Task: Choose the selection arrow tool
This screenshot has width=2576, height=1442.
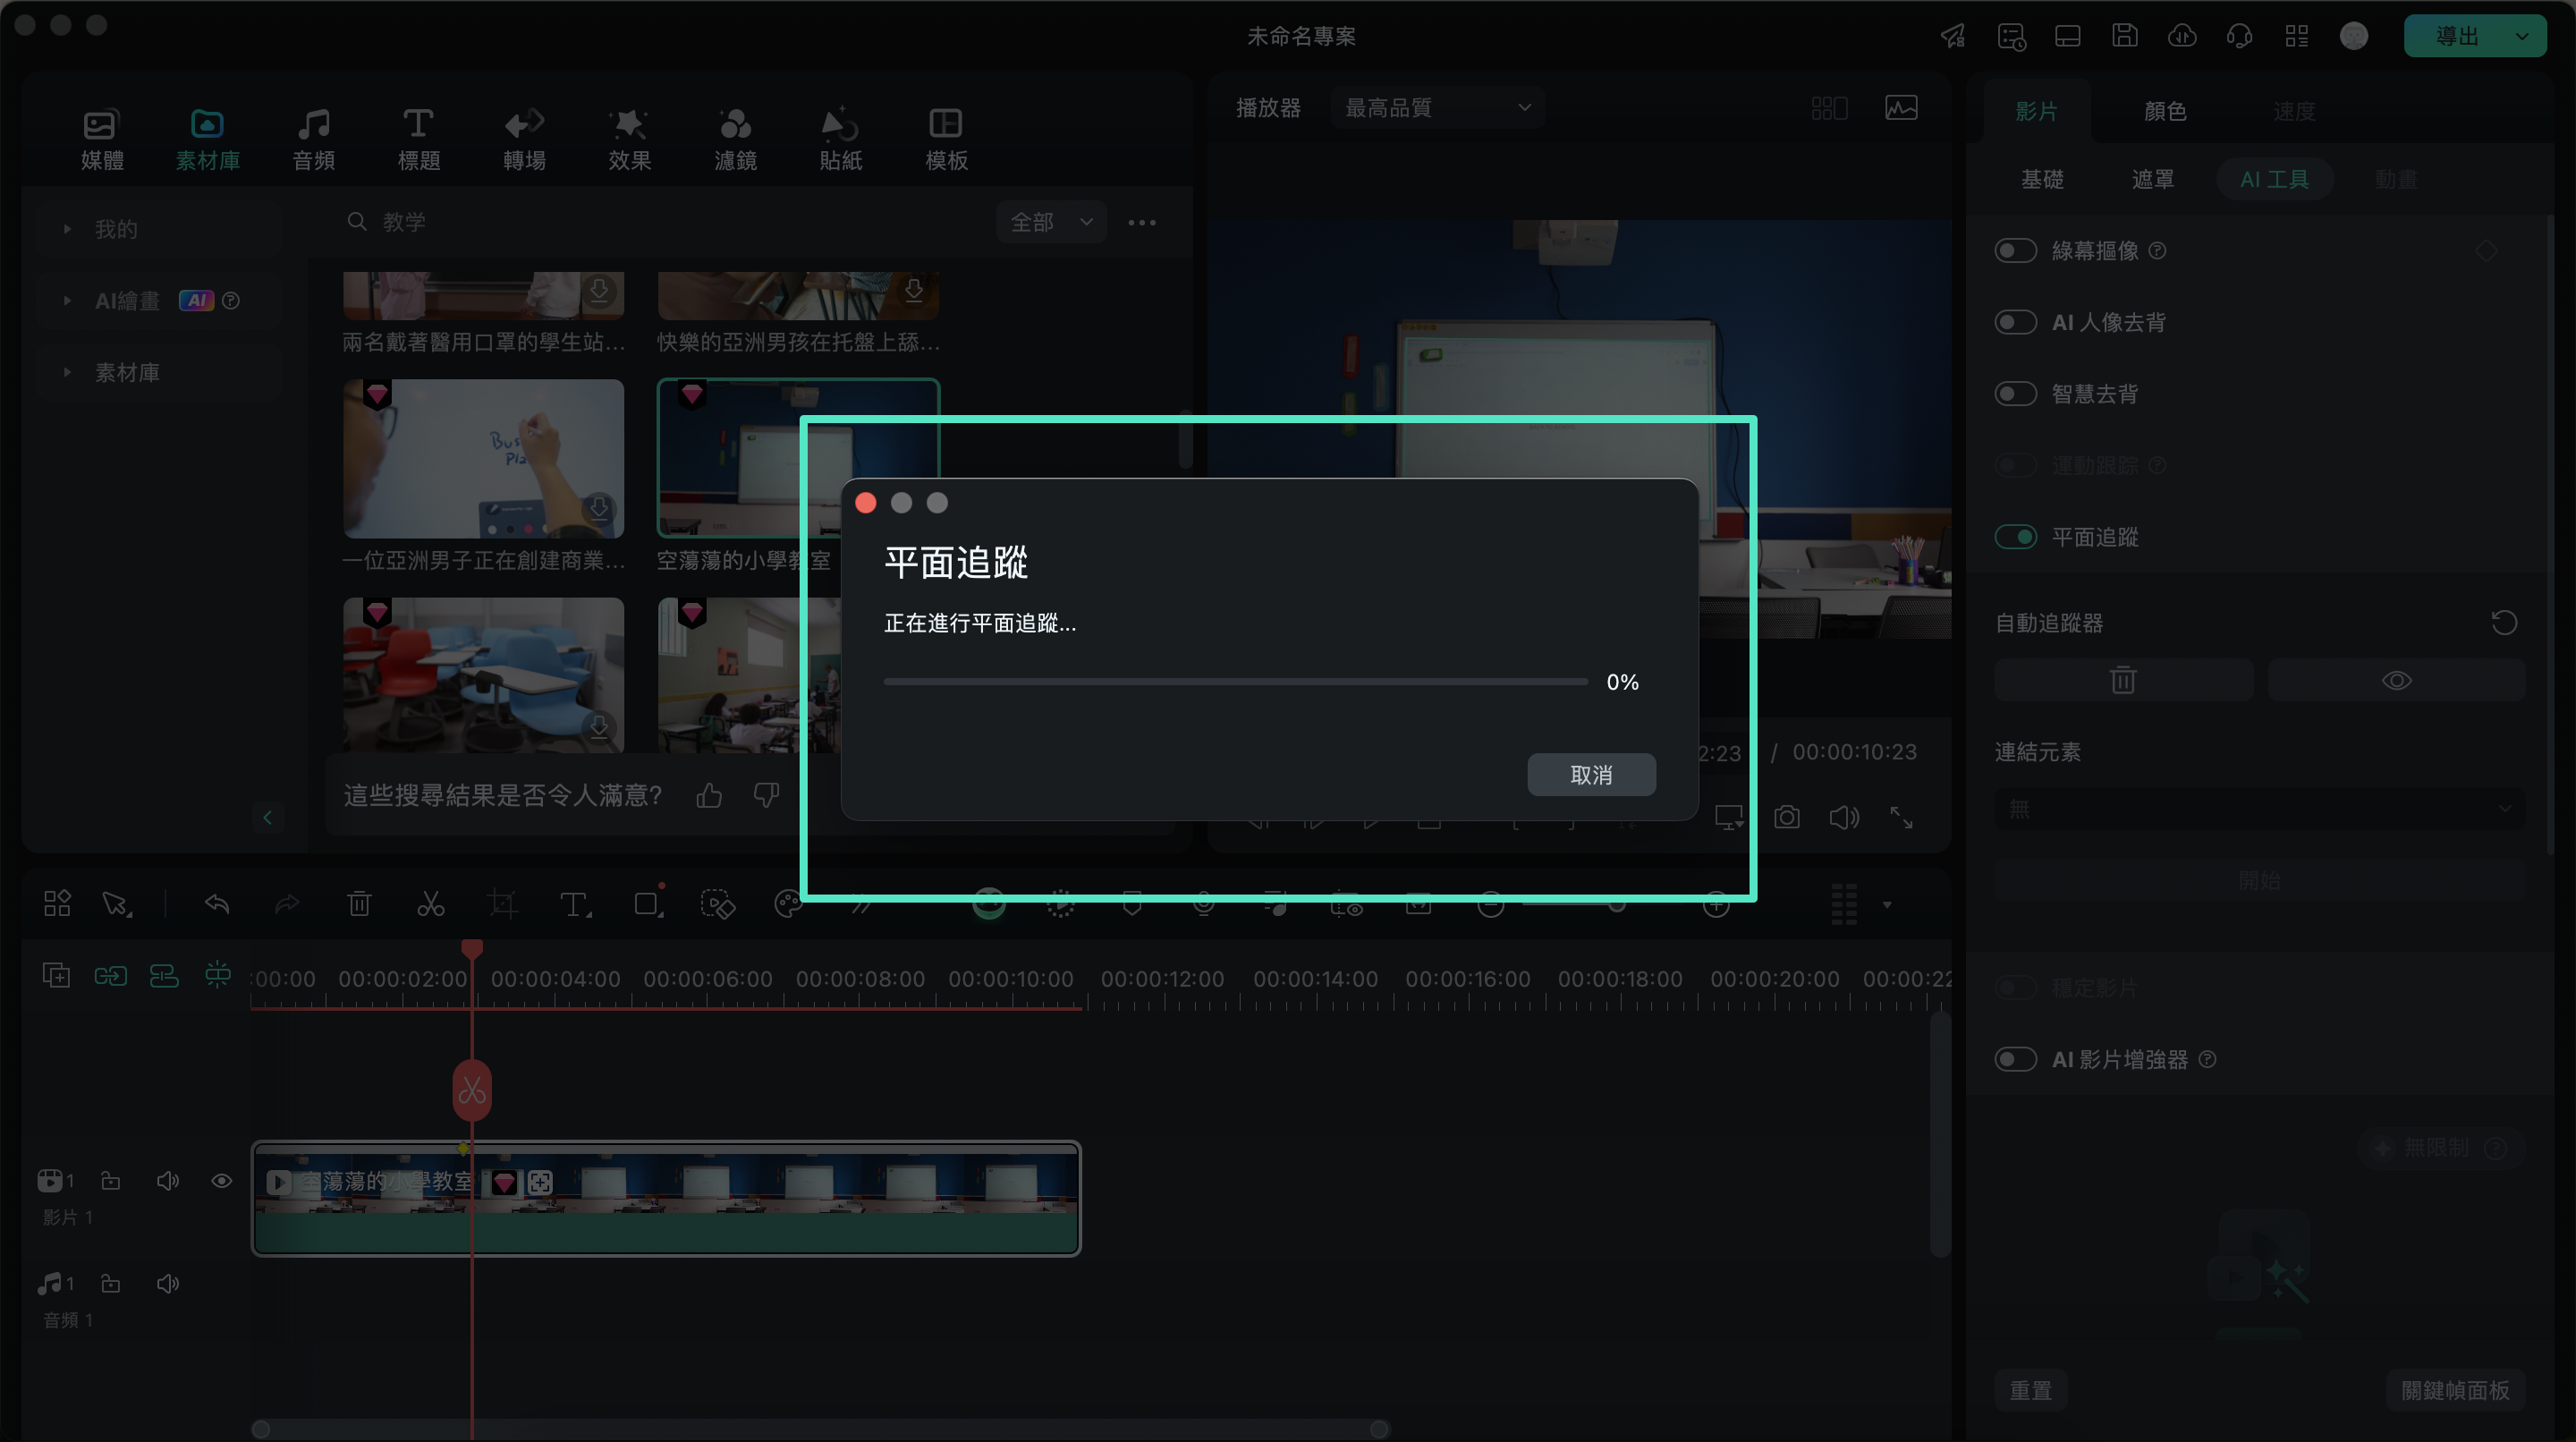Action: pyautogui.click(x=117, y=904)
